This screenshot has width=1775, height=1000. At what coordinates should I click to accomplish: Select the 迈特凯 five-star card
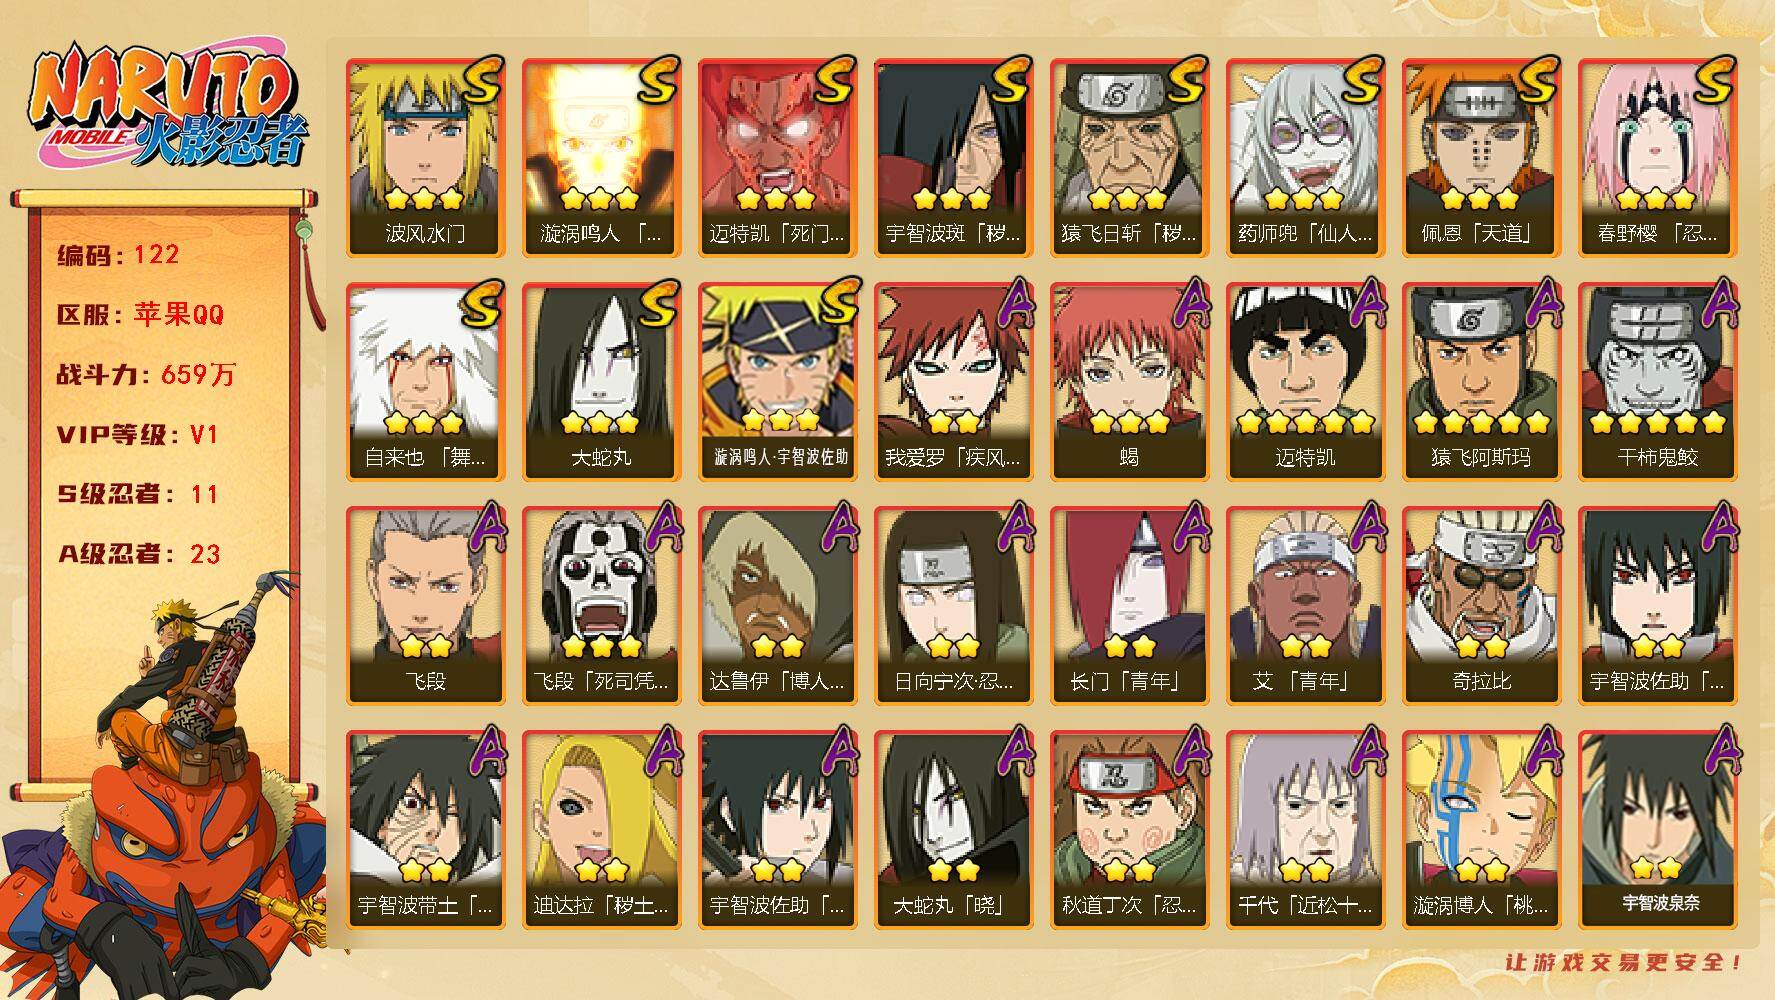1306,382
